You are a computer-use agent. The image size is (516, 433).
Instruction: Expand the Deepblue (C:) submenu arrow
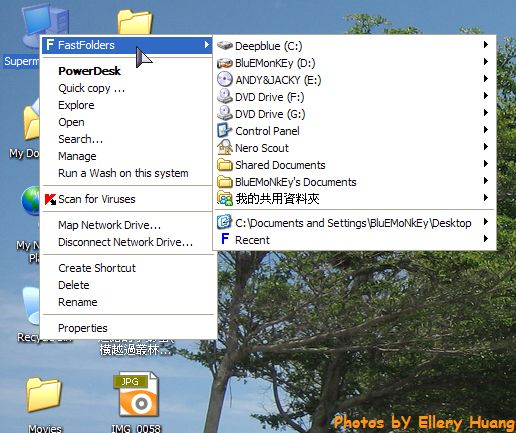point(486,44)
